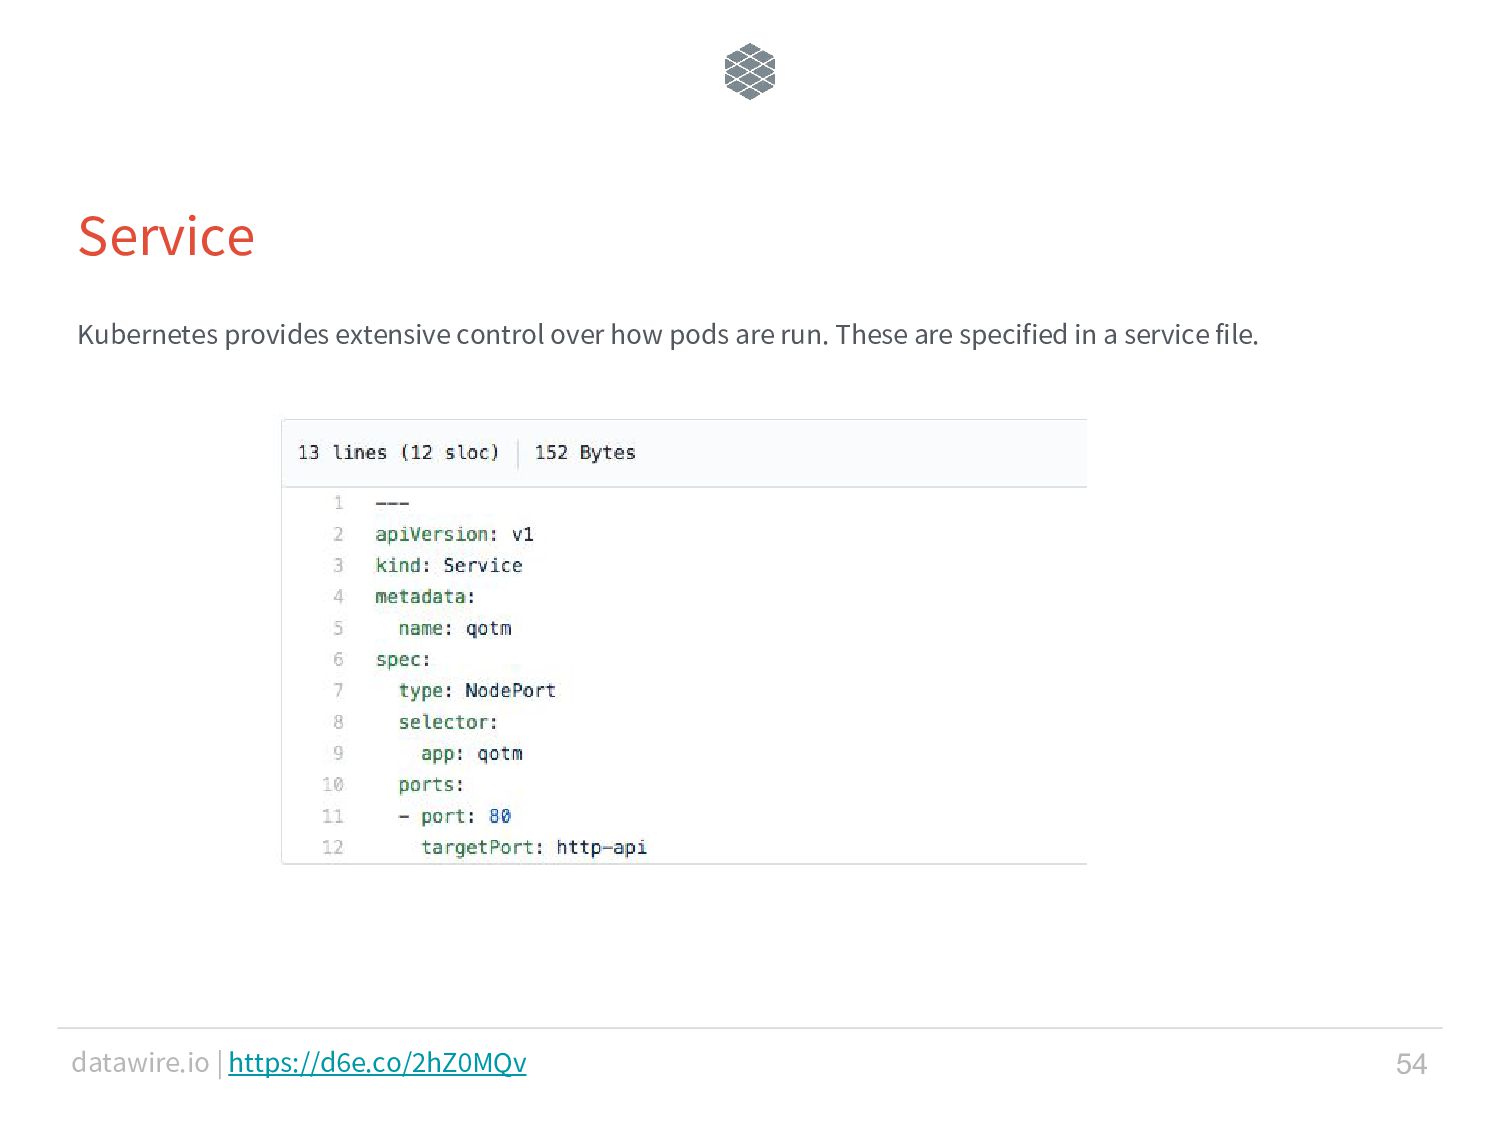Click code line 'type: NodePort'
The height and width of the screenshot is (1125, 1500).
pos(477,691)
